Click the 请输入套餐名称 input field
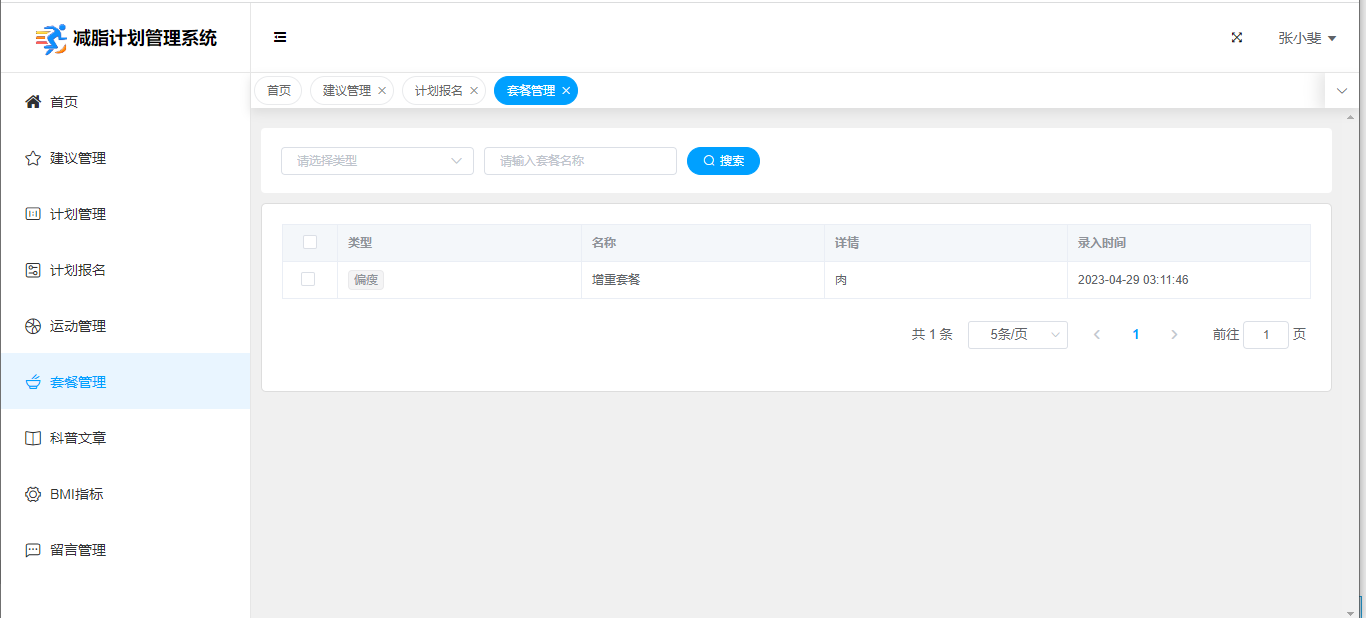 tap(580, 161)
